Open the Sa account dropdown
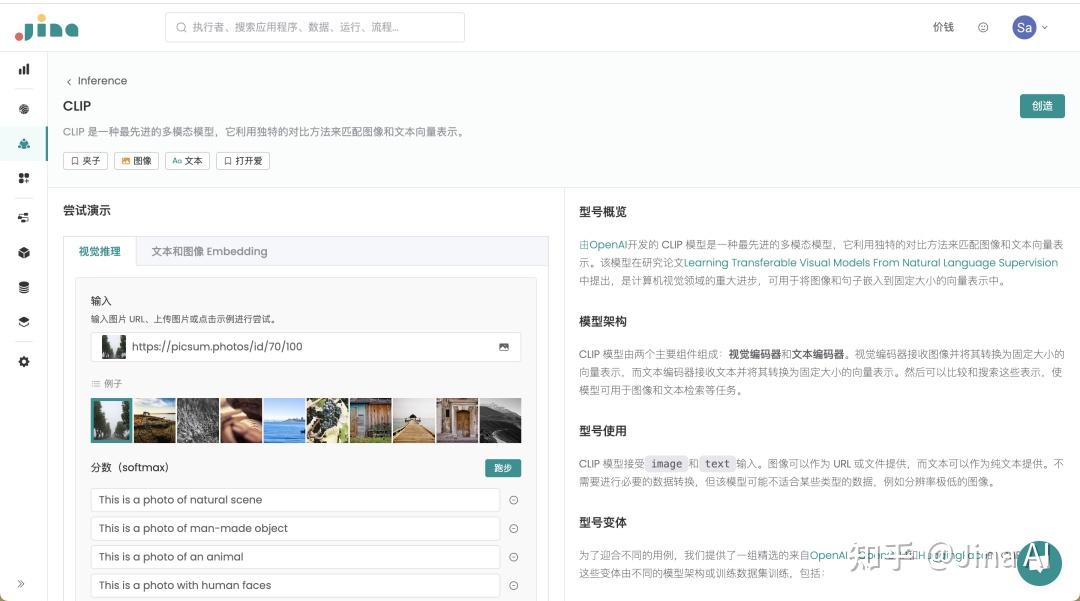The height and width of the screenshot is (601, 1080). tap(1030, 27)
